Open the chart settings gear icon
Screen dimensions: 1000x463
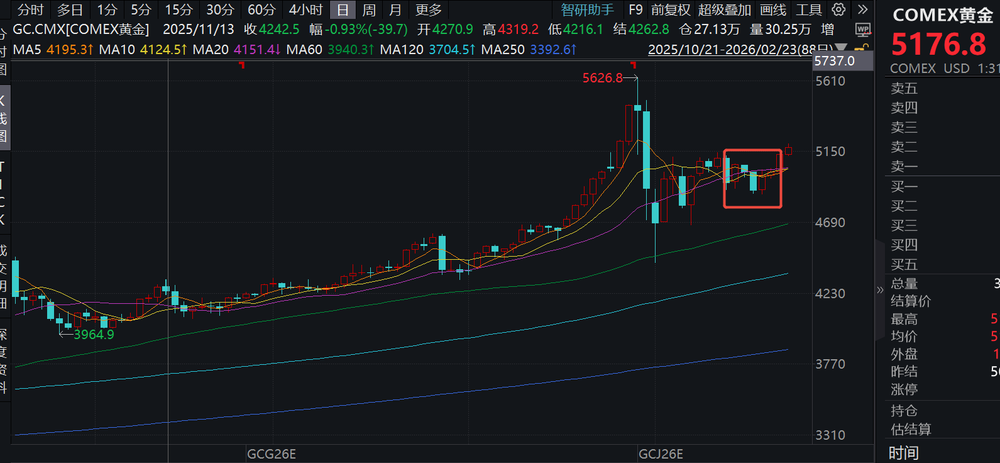[x=838, y=9]
